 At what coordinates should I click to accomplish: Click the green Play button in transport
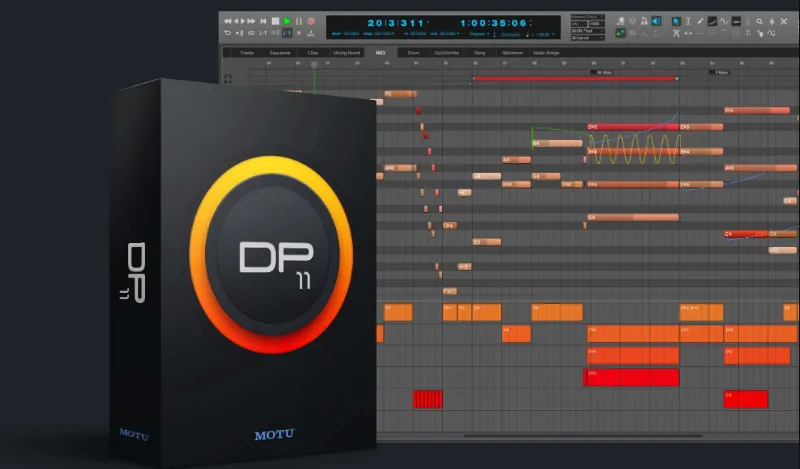coord(287,21)
